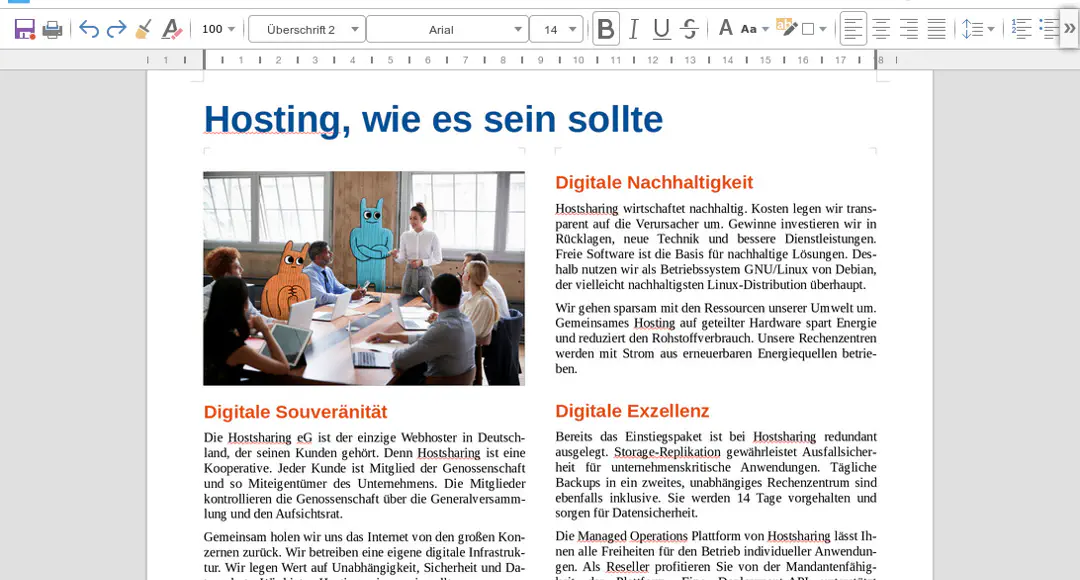Toggle italic formatting
1080x580 pixels.
634,29
